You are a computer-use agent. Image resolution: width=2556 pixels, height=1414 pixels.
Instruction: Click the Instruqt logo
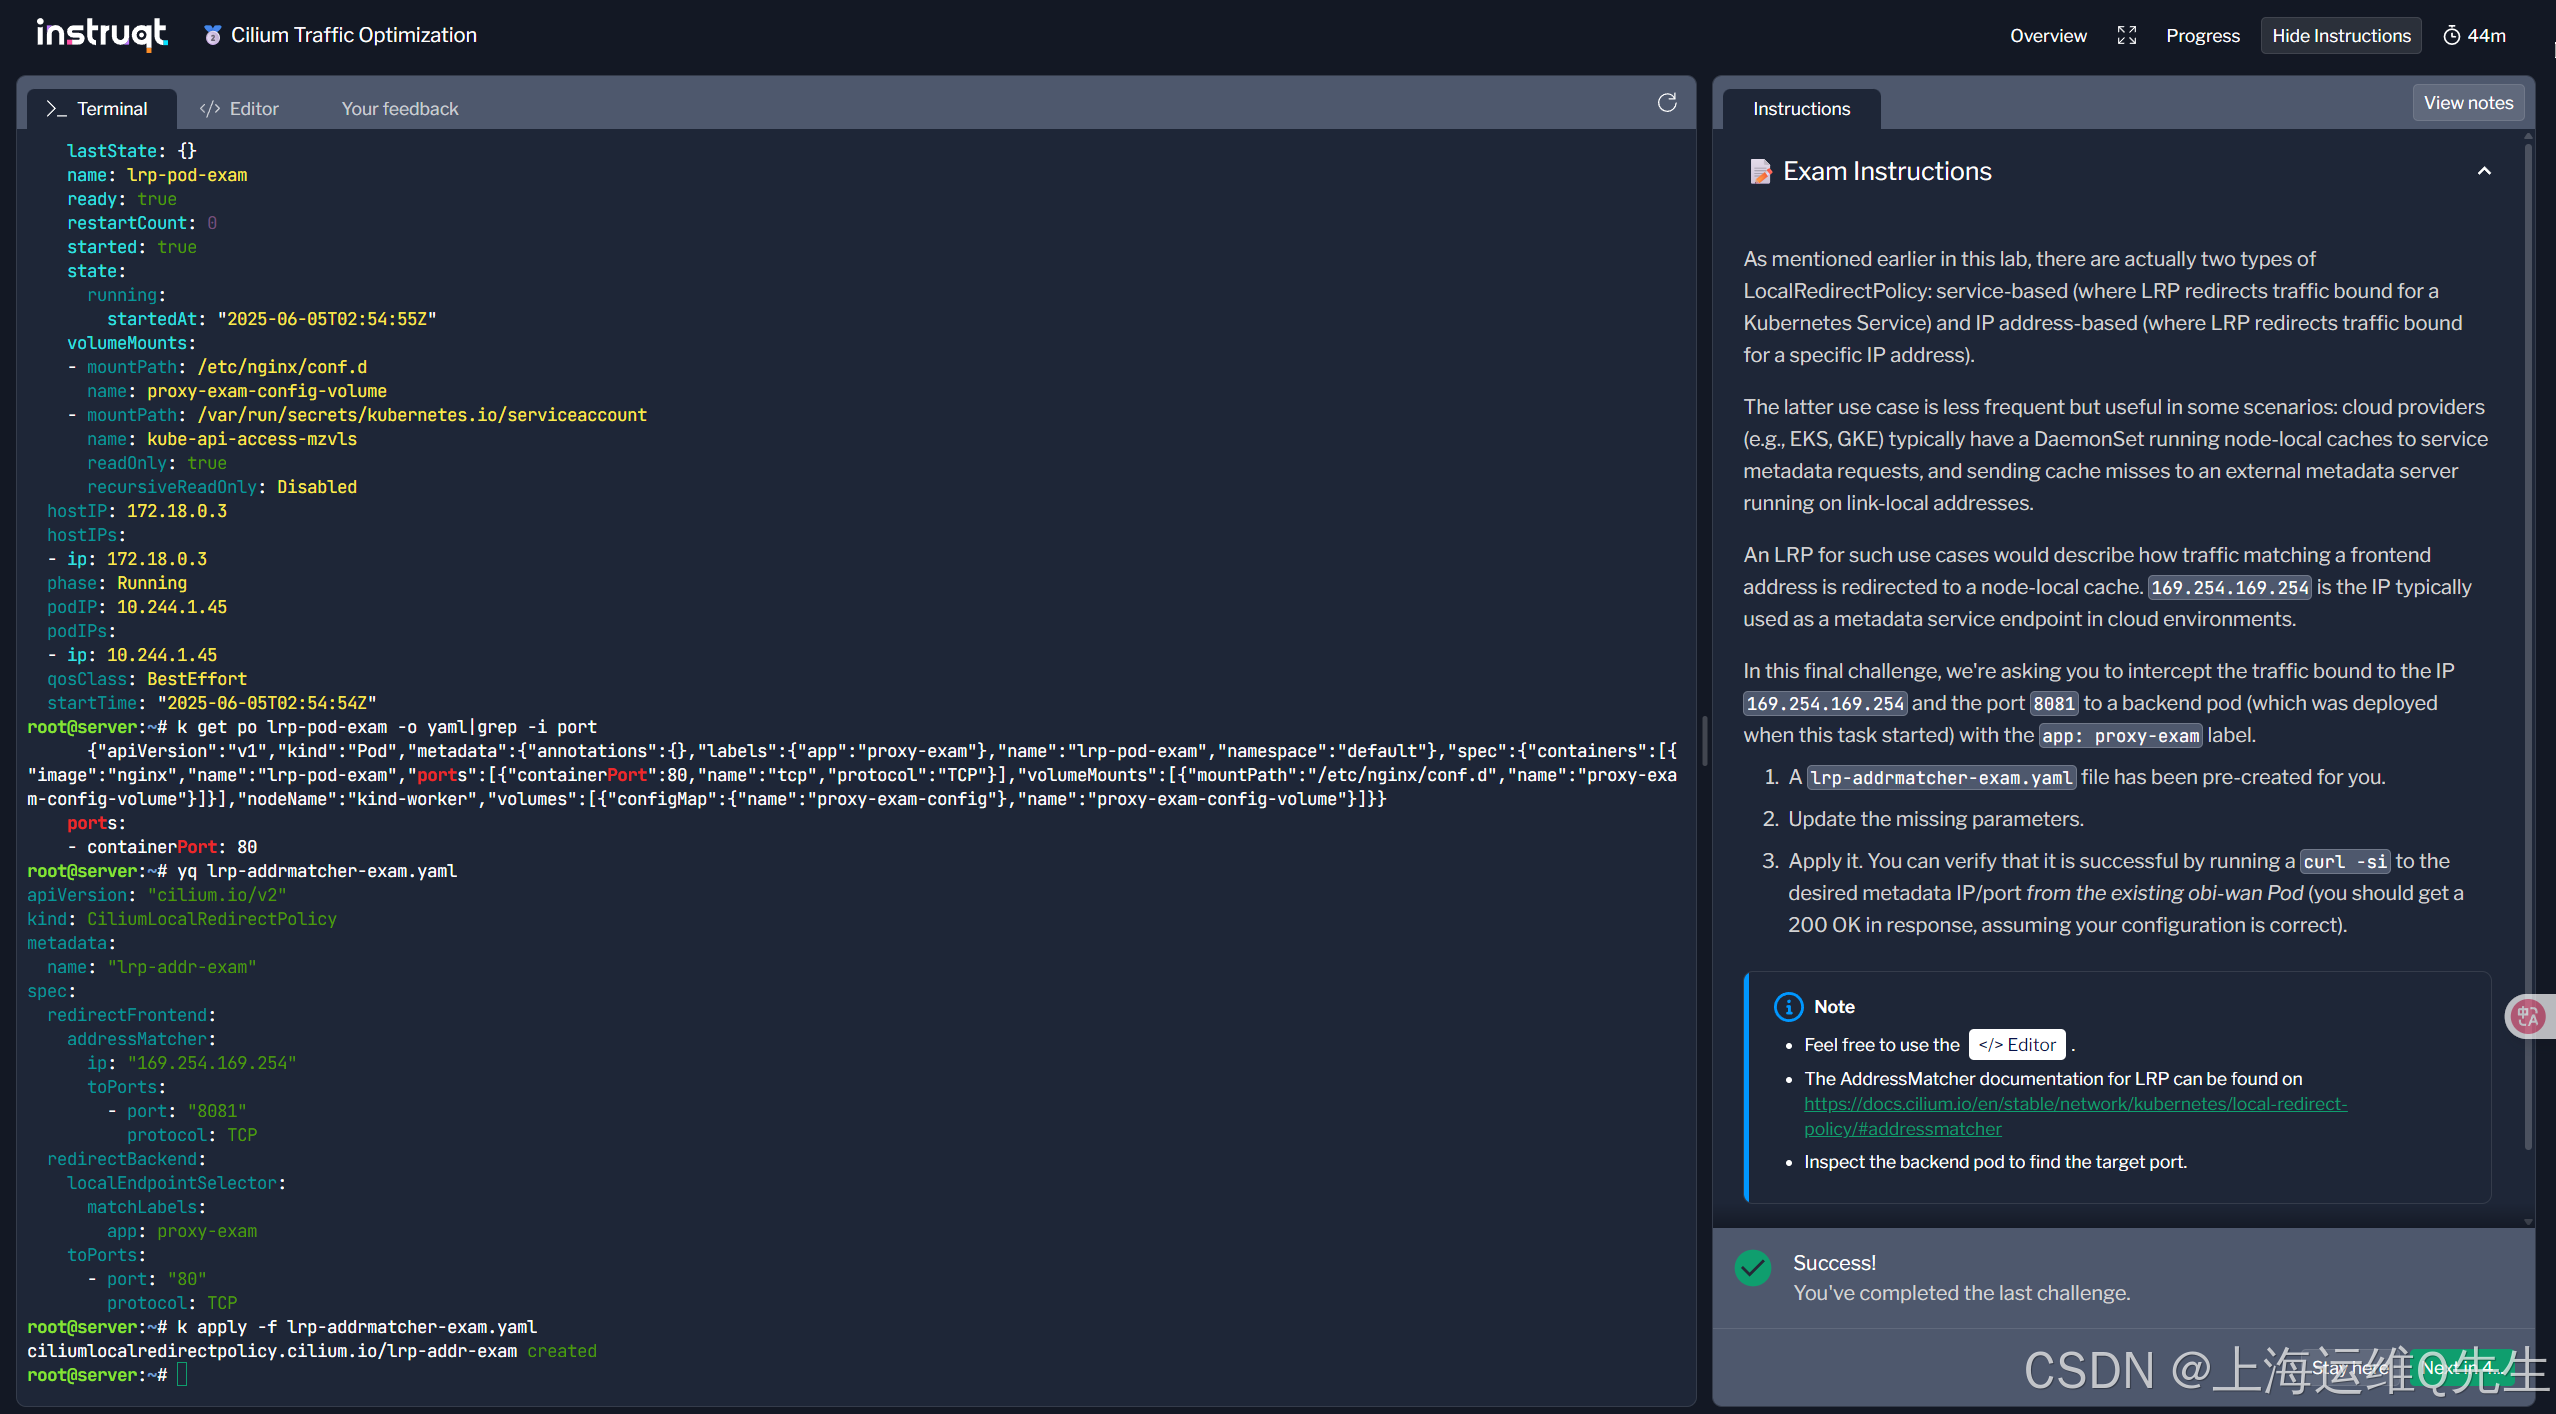[x=102, y=34]
